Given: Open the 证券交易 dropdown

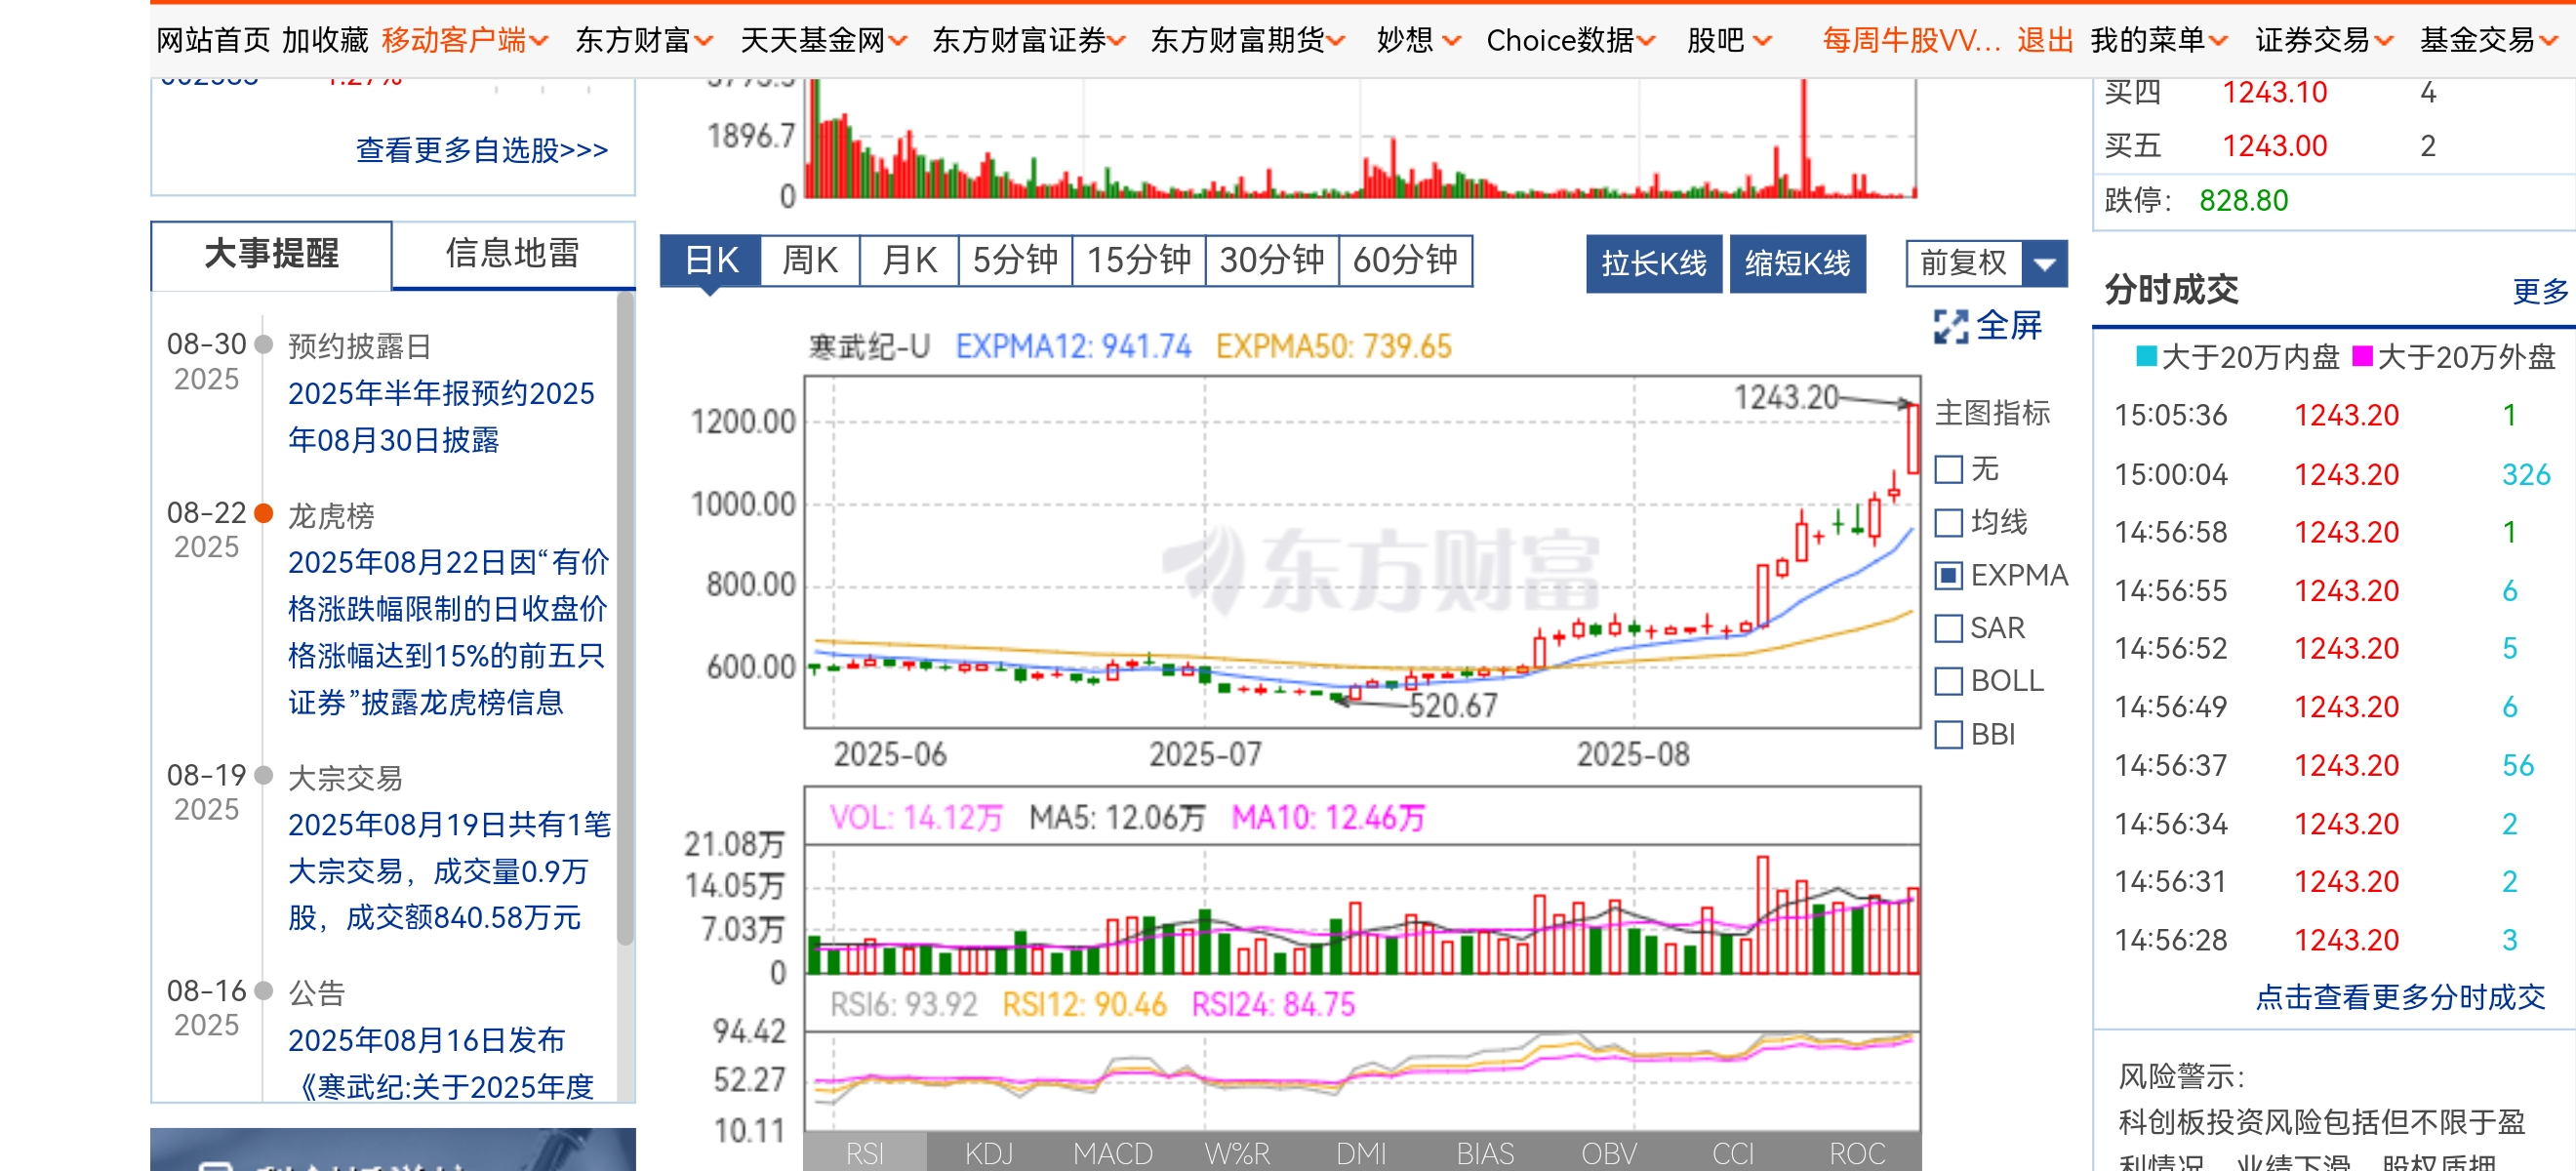Looking at the screenshot, I should pyautogui.click(x=2384, y=41).
